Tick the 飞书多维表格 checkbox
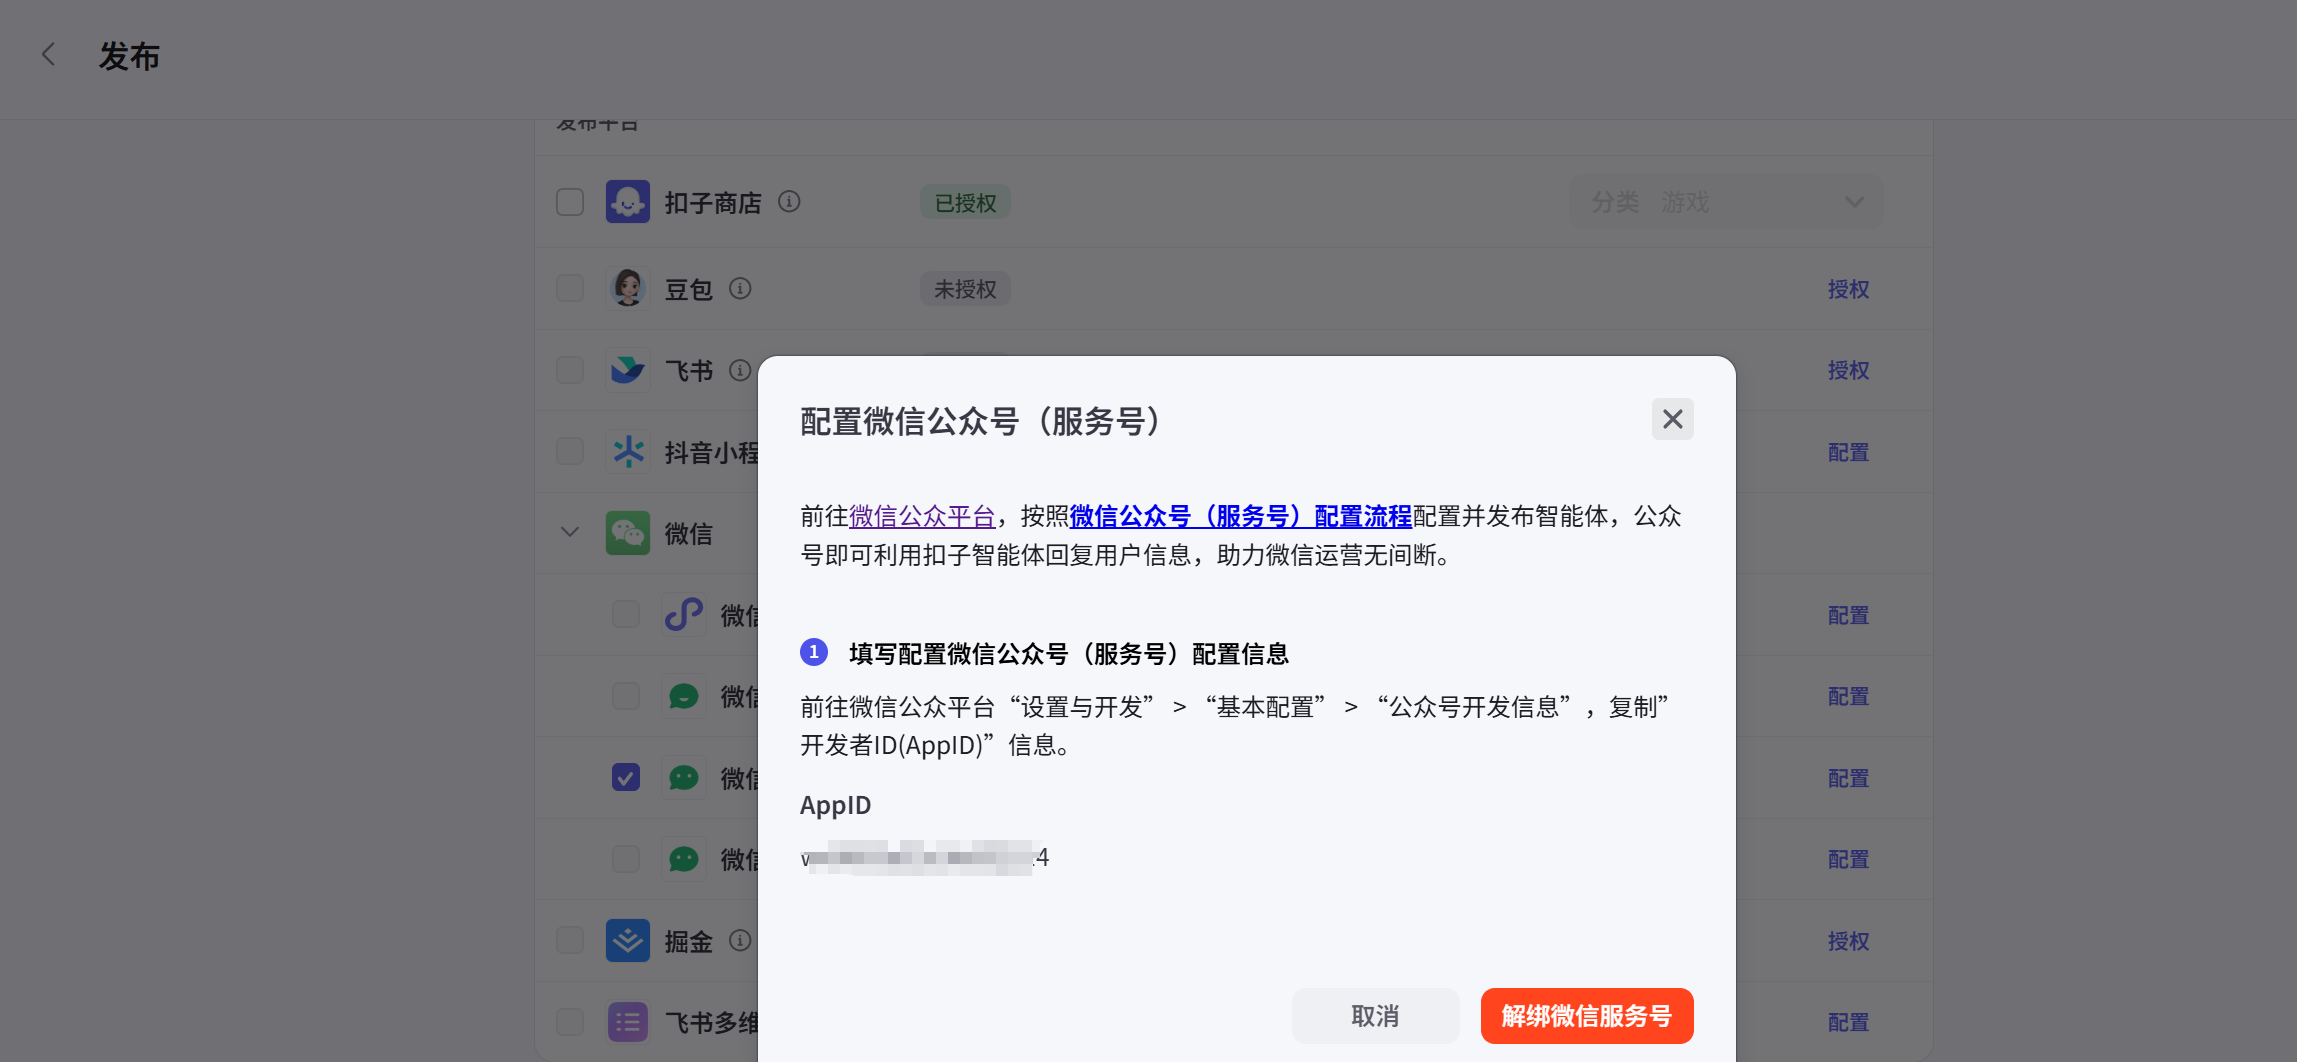 click(570, 1022)
